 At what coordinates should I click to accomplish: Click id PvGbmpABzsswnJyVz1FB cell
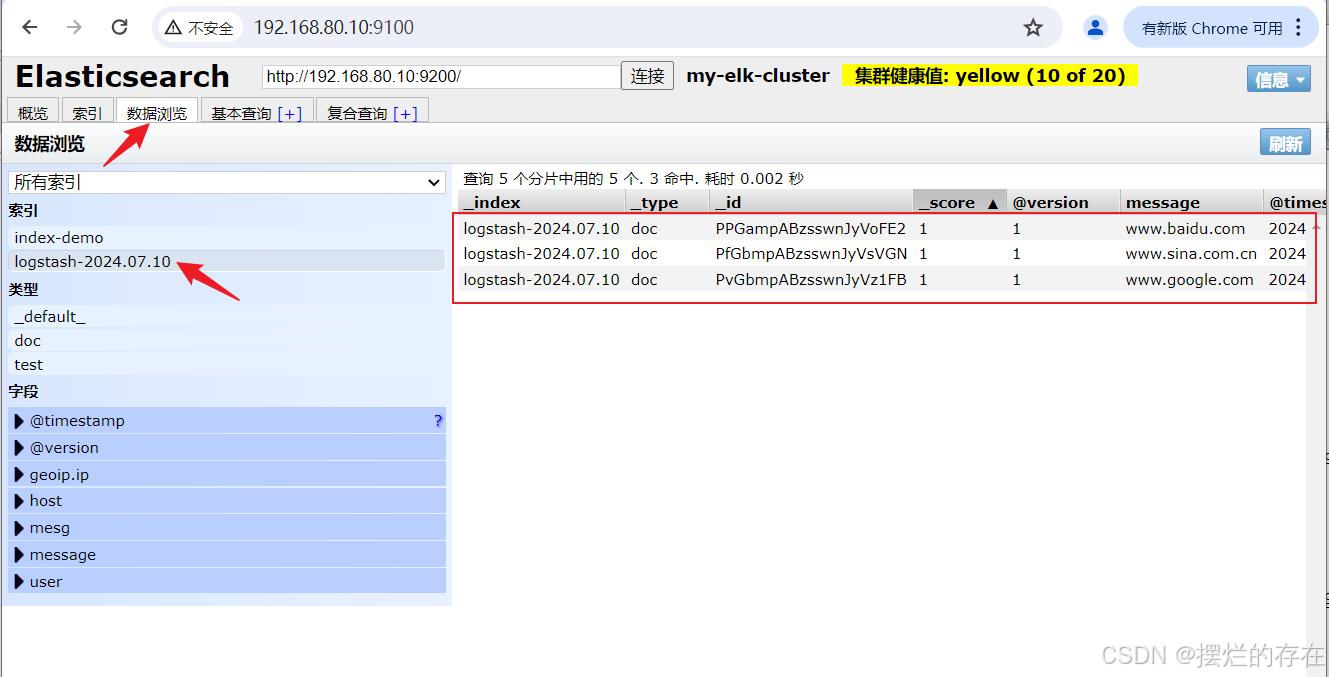[811, 280]
